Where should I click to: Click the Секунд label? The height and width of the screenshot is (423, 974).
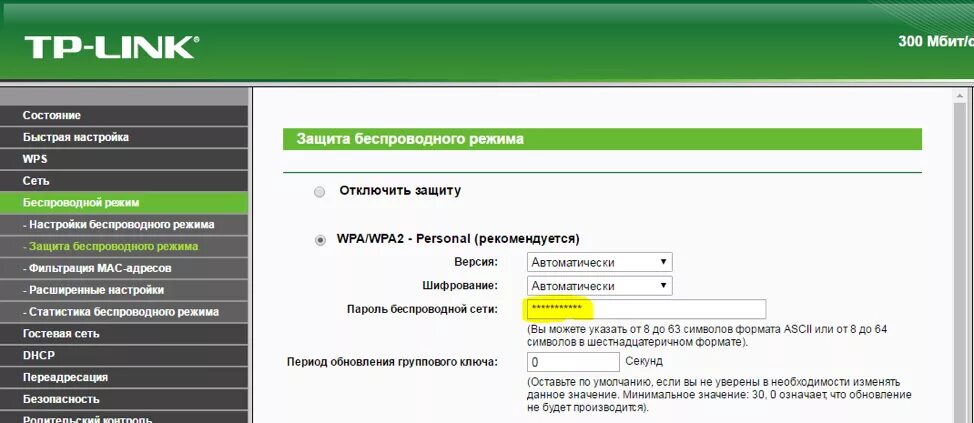644,361
